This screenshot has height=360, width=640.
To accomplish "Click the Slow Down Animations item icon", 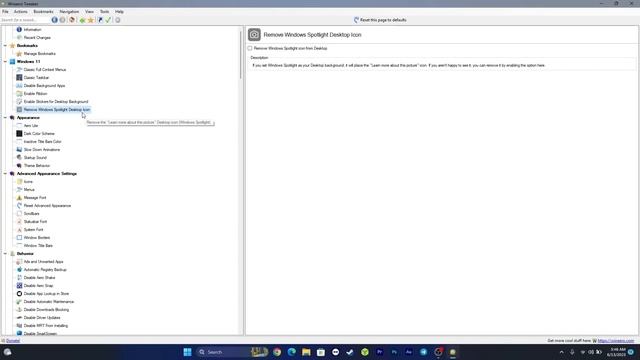I will click(x=19, y=149).
